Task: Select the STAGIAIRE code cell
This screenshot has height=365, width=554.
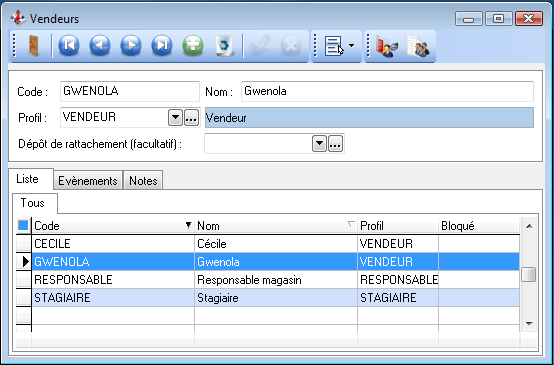Action: [113, 298]
